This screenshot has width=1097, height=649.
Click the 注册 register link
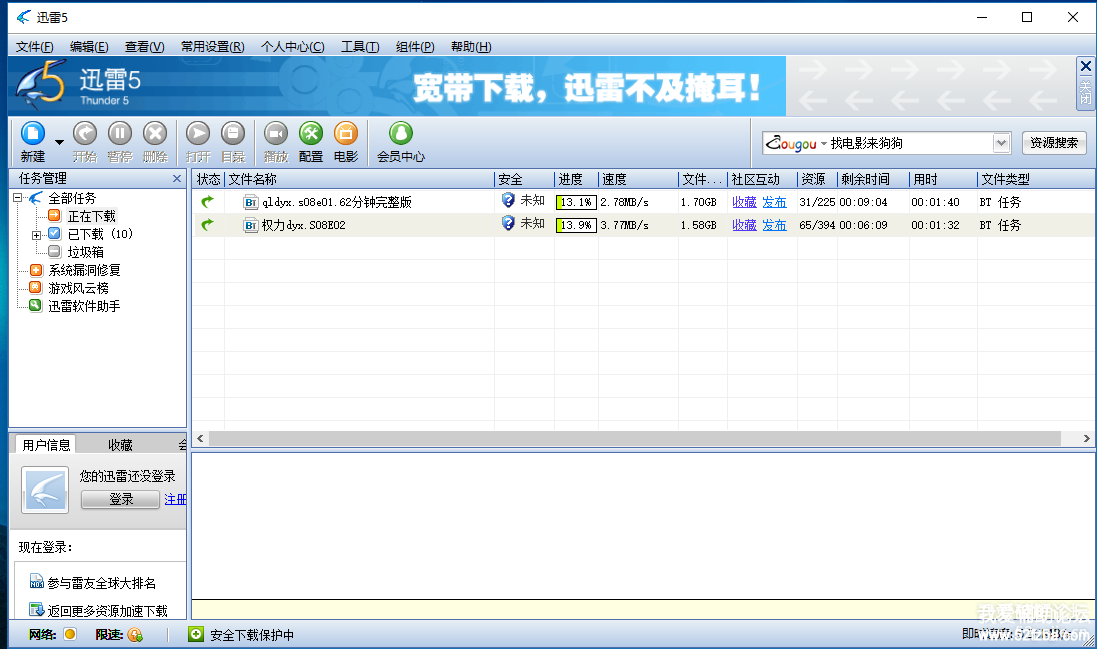pos(175,499)
